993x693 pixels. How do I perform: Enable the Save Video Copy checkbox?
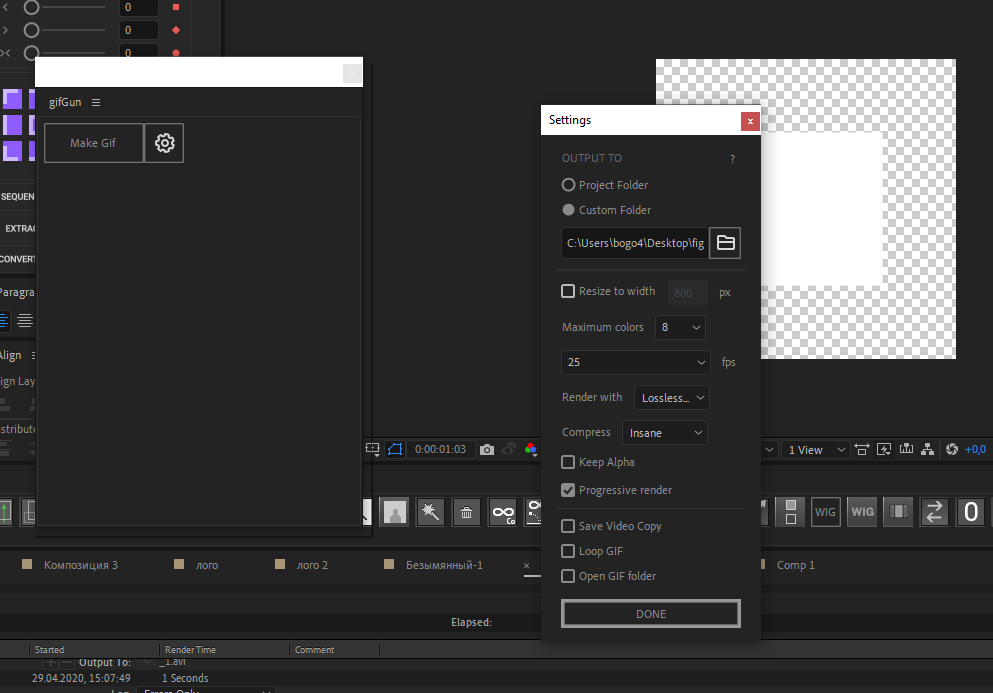click(x=568, y=526)
